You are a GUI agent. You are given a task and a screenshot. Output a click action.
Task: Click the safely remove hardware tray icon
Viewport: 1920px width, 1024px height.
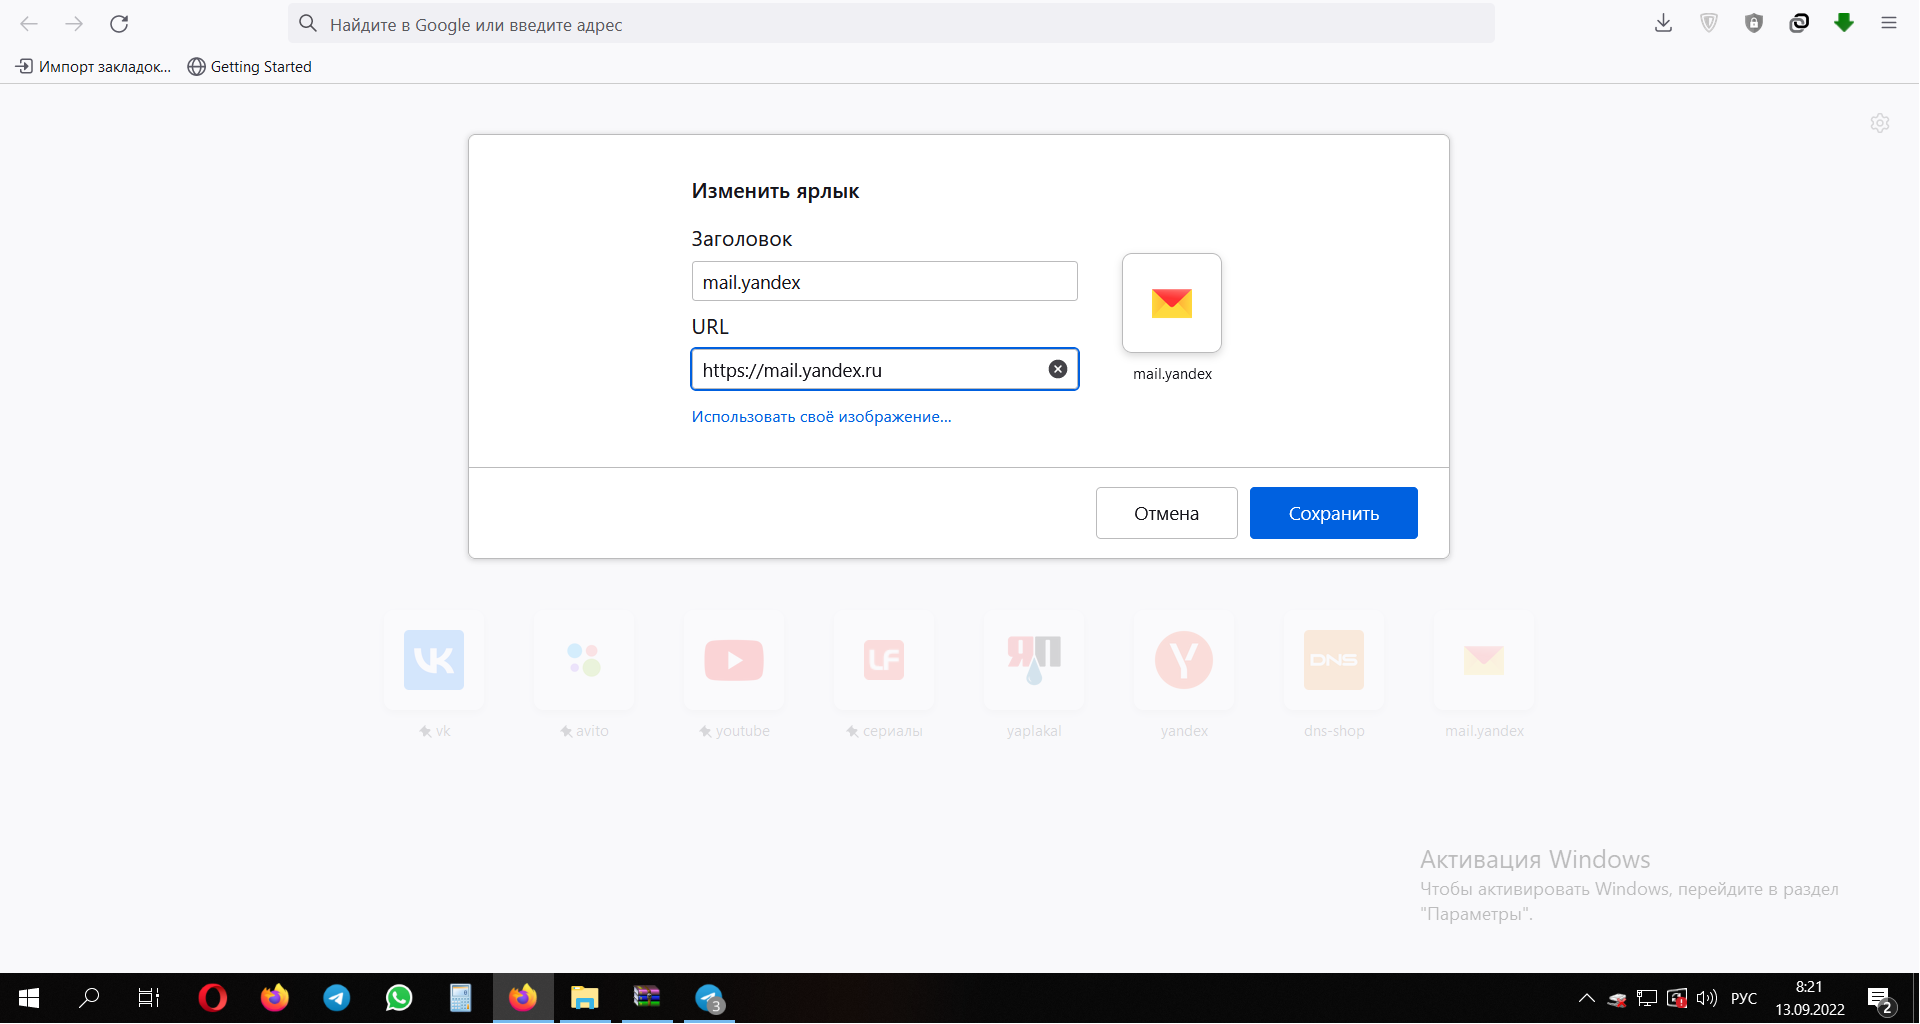click(x=1617, y=998)
